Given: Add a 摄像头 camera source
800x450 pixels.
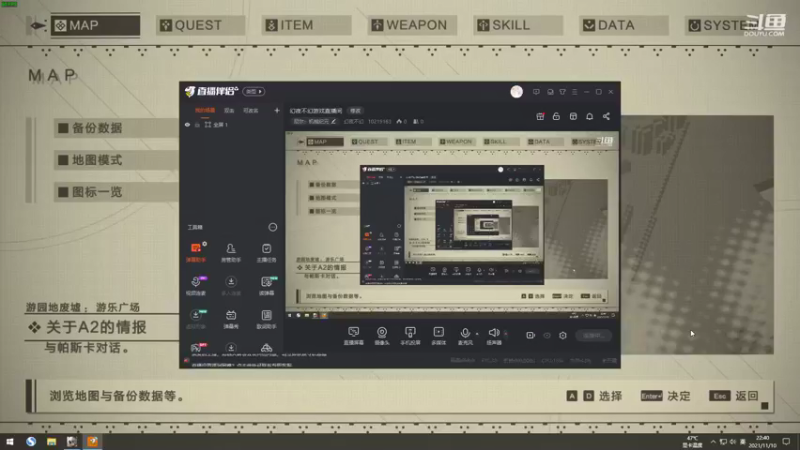Looking at the screenshot, I should tap(382, 335).
